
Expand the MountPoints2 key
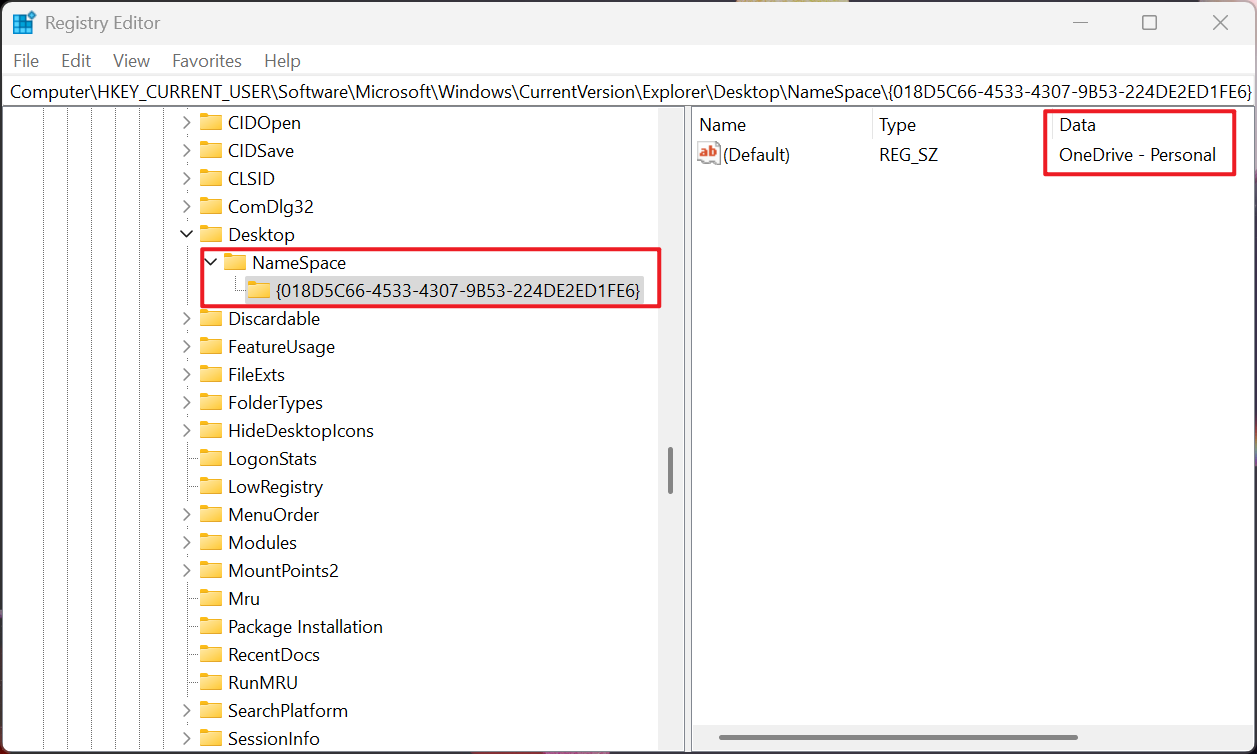pos(186,571)
